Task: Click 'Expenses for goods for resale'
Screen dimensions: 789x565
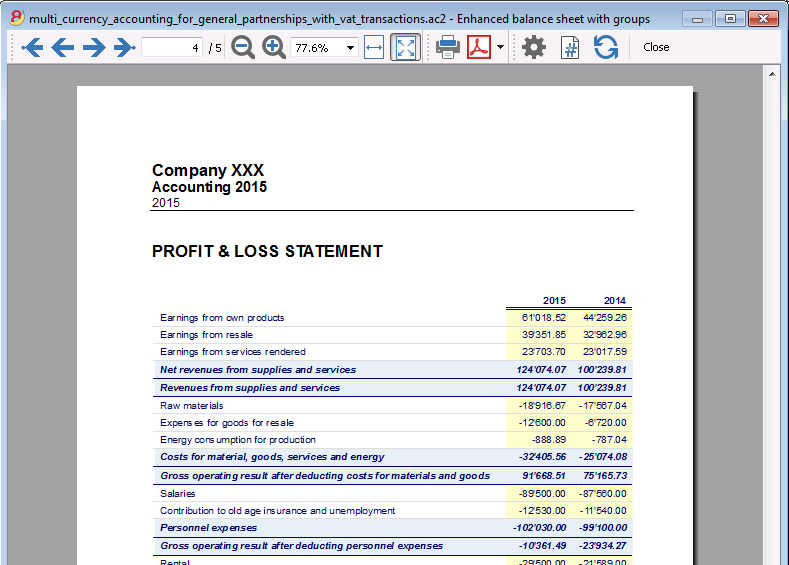Action: coord(227,423)
